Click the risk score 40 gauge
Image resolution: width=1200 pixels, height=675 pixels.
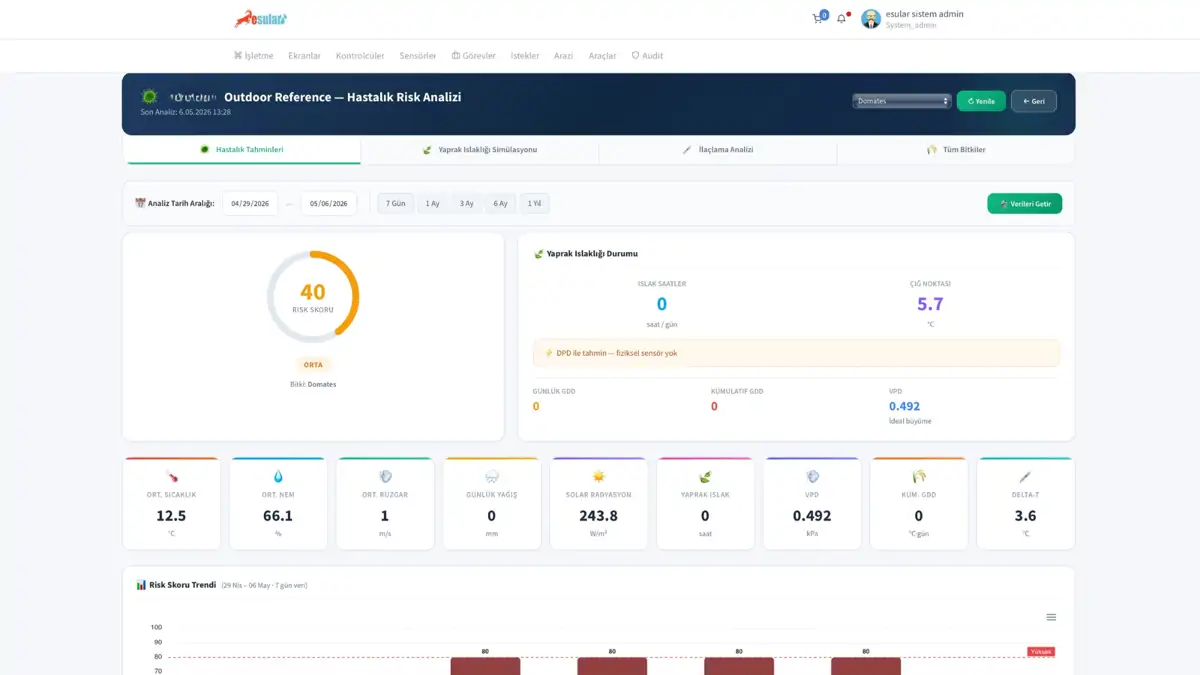(313, 297)
